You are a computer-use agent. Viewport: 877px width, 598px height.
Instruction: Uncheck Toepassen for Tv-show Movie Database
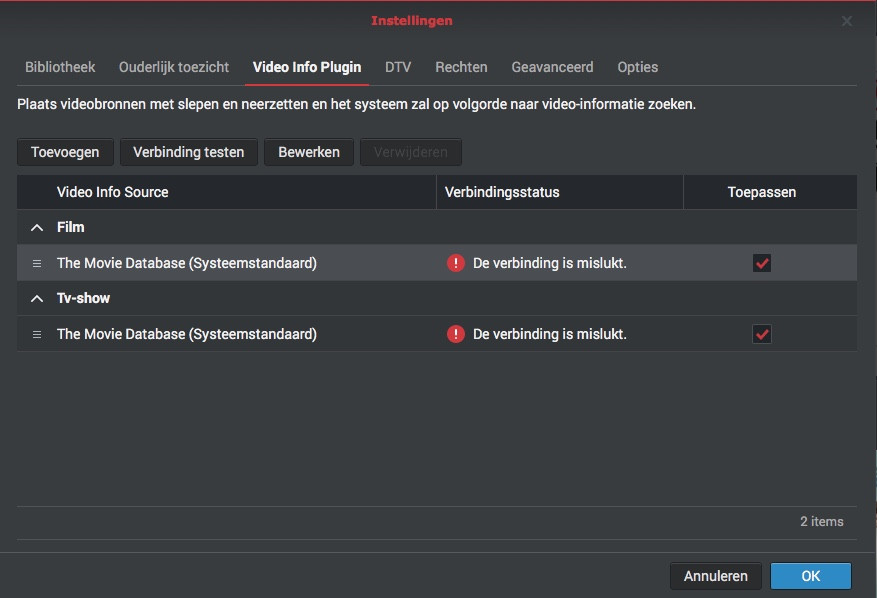coord(762,334)
